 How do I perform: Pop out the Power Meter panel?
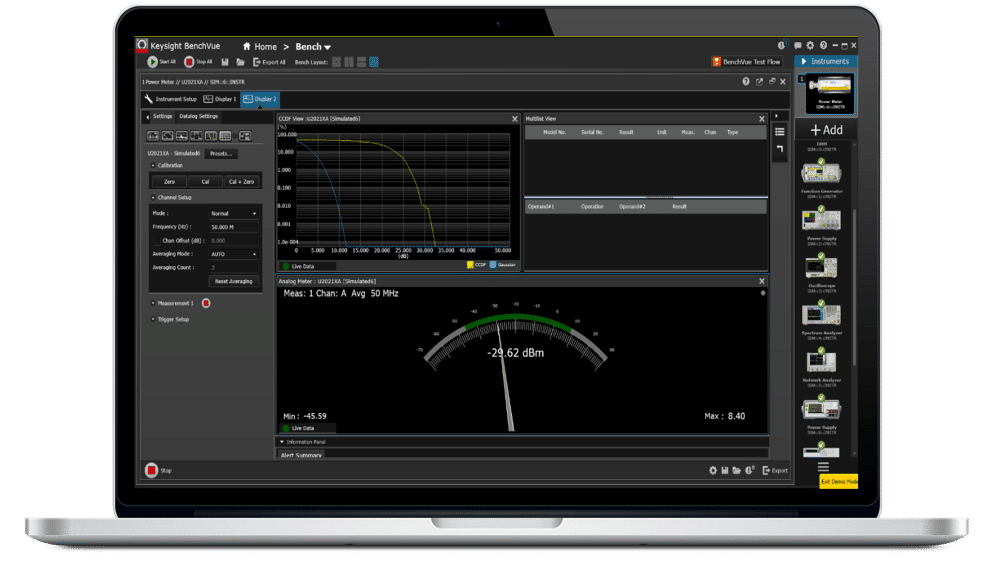(x=759, y=82)
